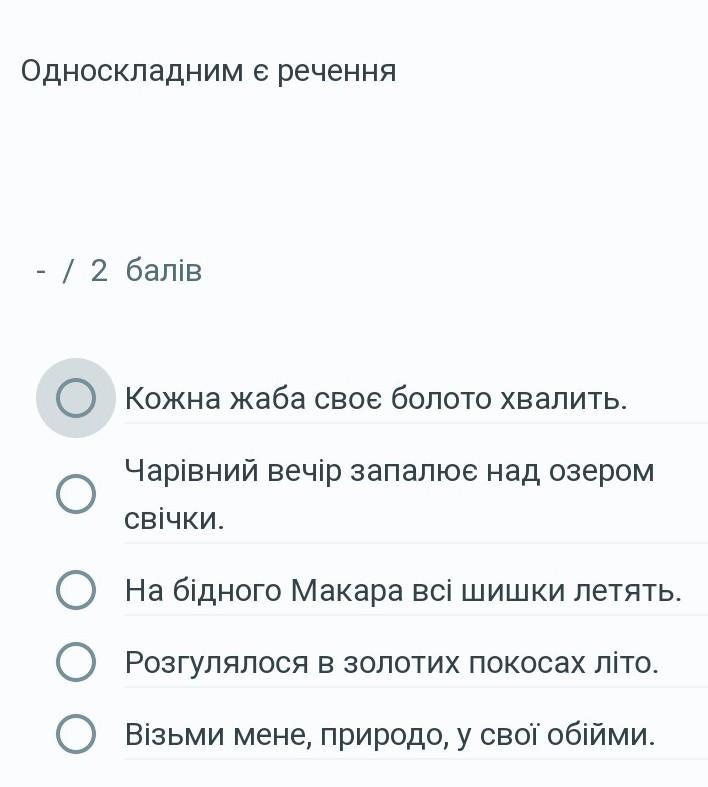This screenshot has height=787, width=708.
Task: Click the name "Макара" in the third answer
Action: pos(347,590)
